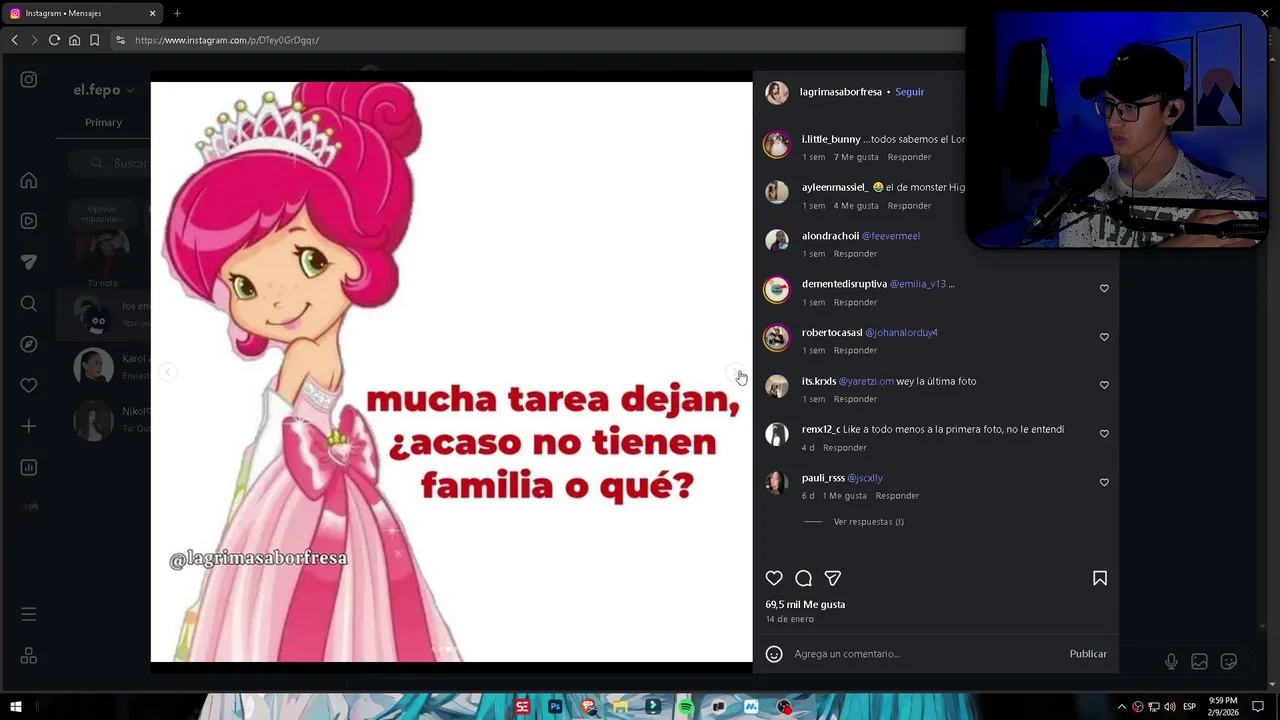Bookmark page using browser toolbar icon
Image resolution: width=1280 pixels, height=720 pixels.
pos(94,40)
